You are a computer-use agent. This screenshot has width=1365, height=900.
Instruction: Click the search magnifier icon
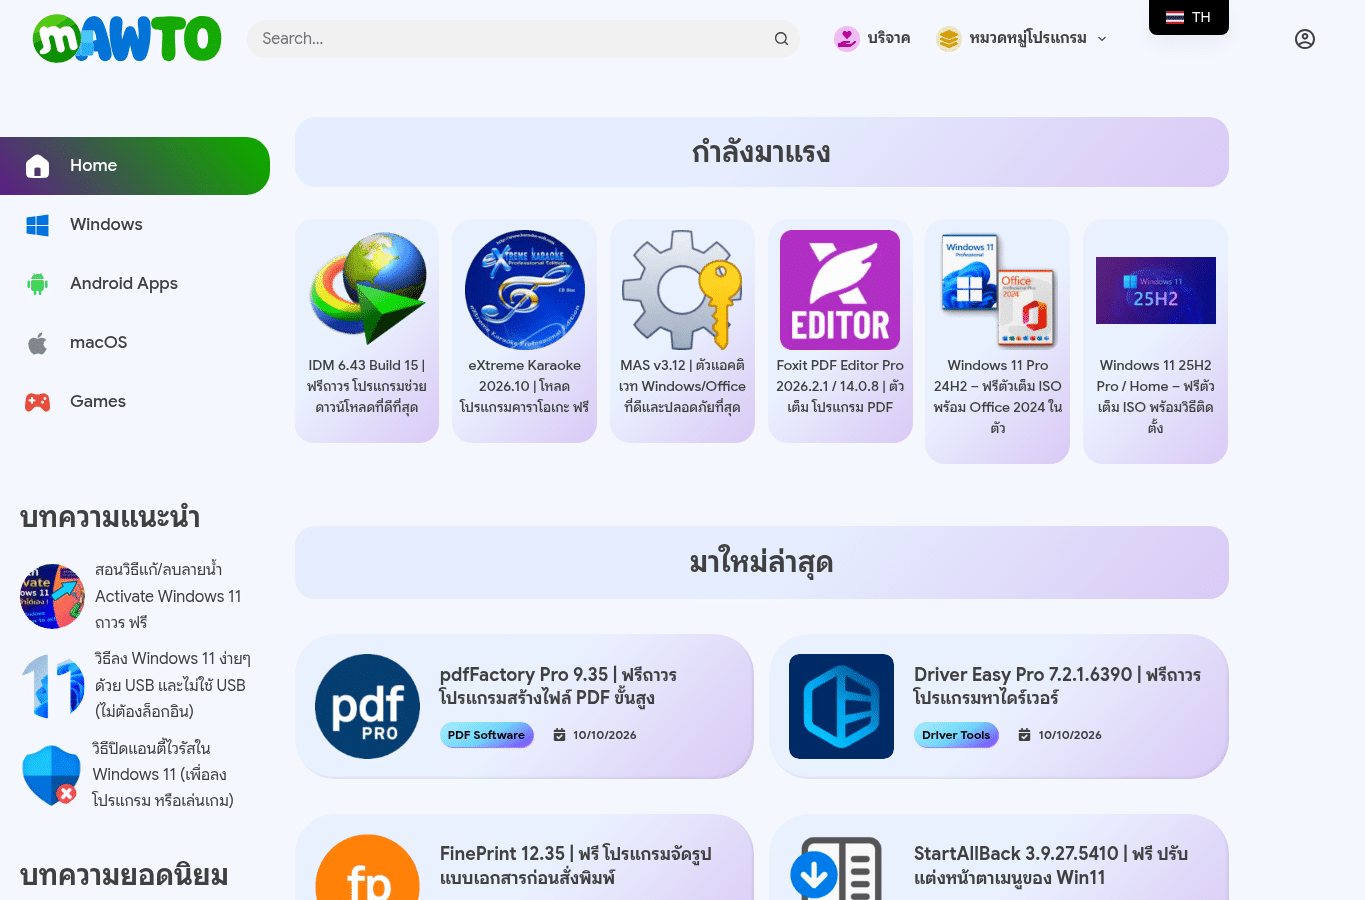pyautogui.click(x=781, y=39)
